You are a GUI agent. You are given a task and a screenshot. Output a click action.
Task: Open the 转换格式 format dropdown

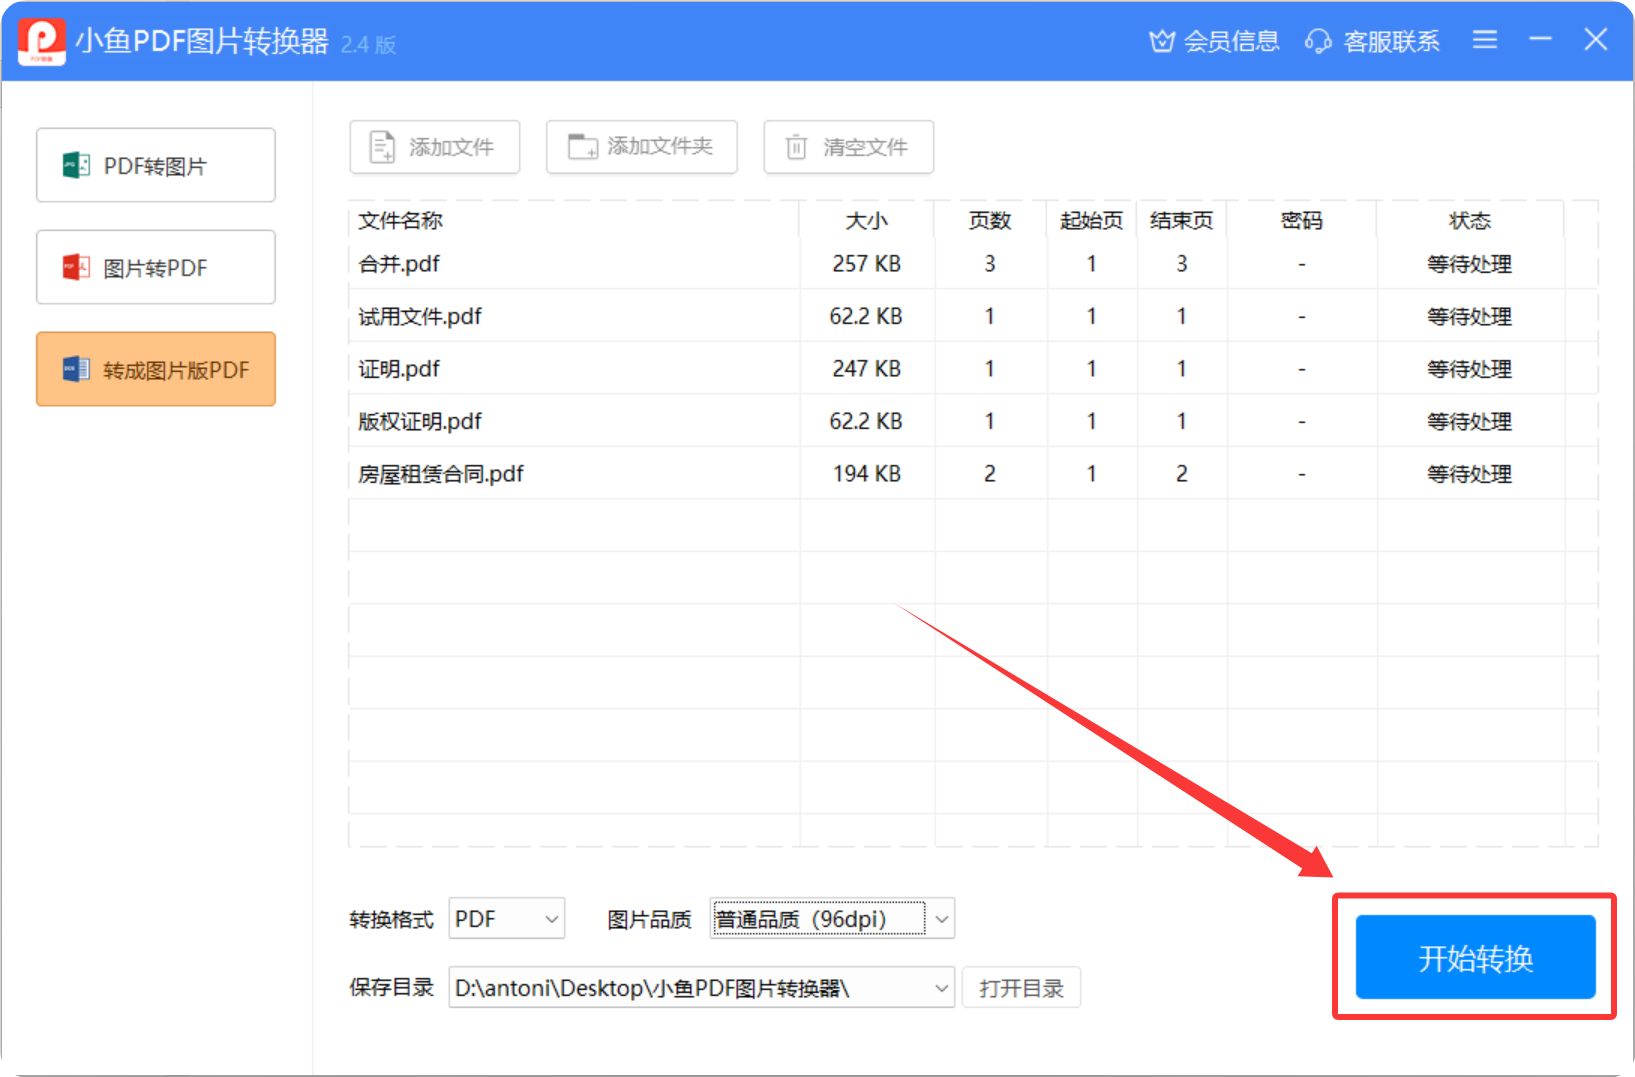(506, 917)
